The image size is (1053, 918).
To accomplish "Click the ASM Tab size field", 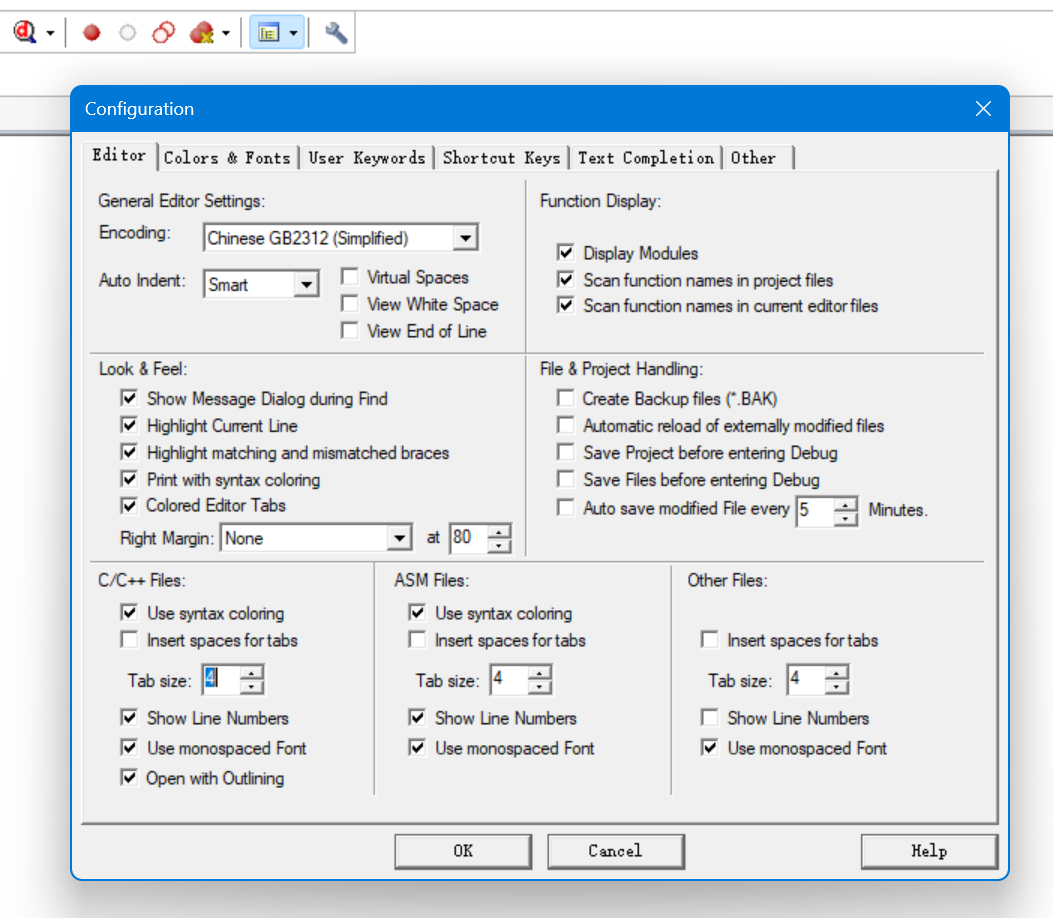I will click(x=508, y=680).
